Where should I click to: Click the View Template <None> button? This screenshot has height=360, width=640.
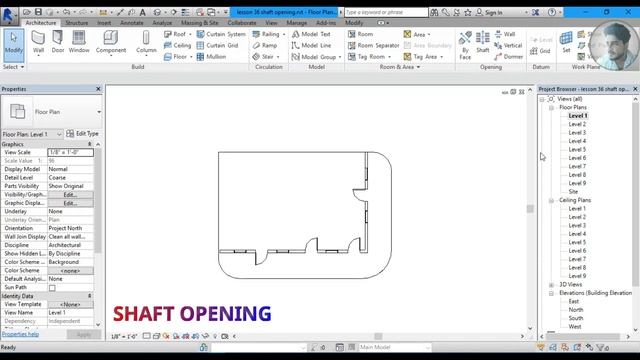(x=70, y=304)
